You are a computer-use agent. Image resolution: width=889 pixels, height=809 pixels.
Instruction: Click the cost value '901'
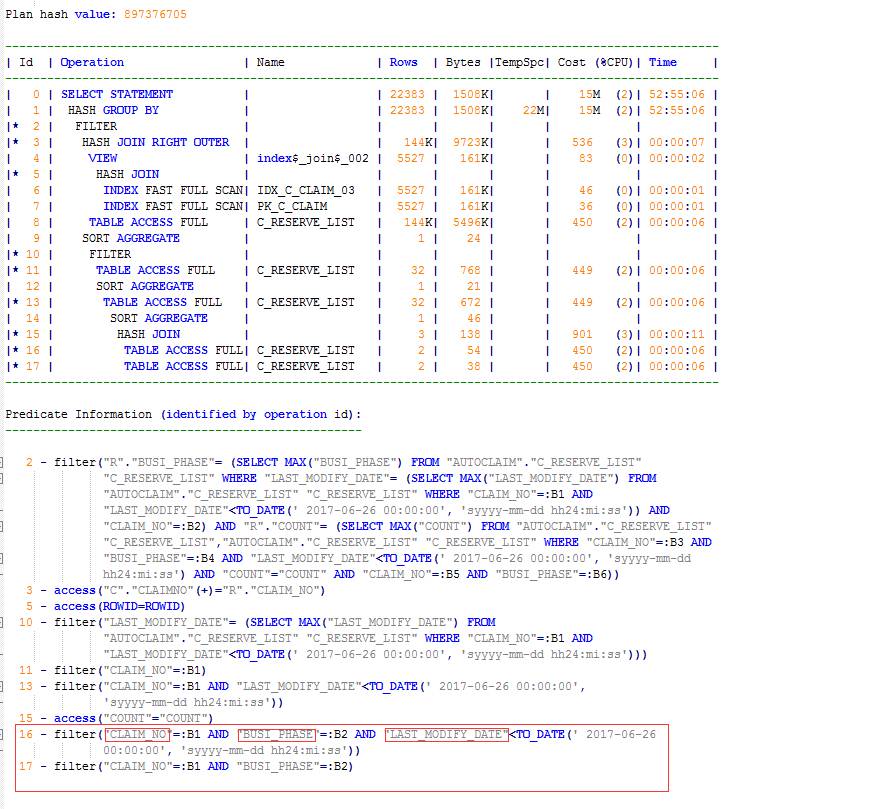pyautogui.click(x=582, y=334)
